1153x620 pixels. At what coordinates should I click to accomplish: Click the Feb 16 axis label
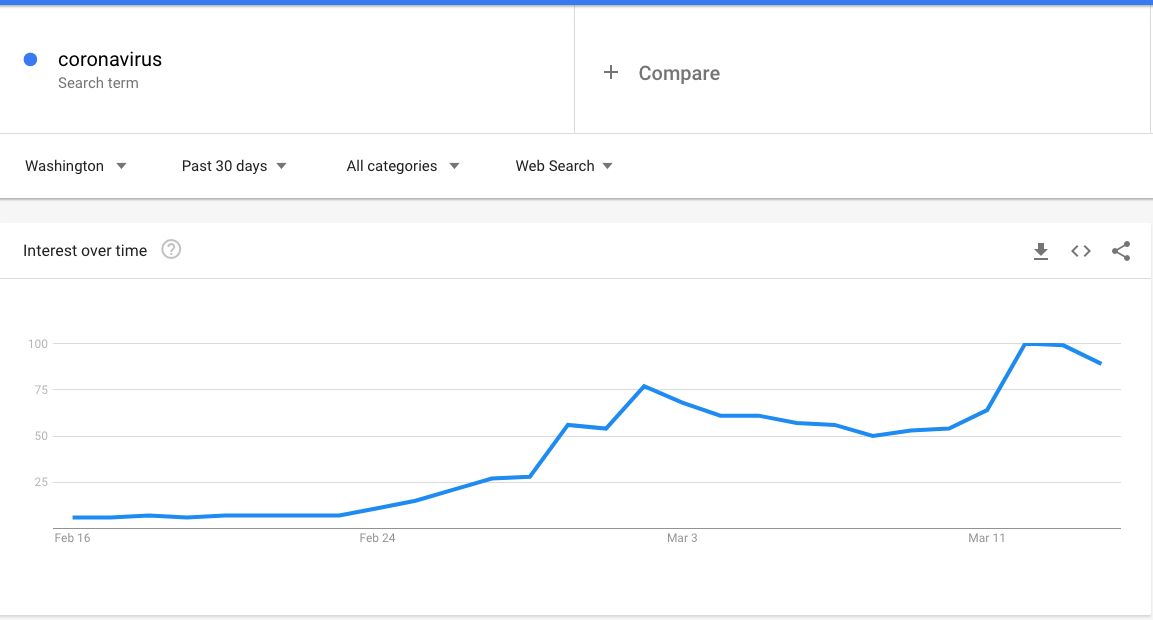[x=72, y=538]
